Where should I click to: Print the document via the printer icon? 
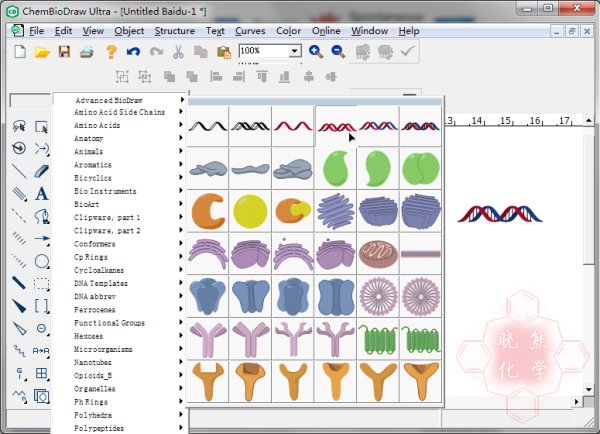87,52
